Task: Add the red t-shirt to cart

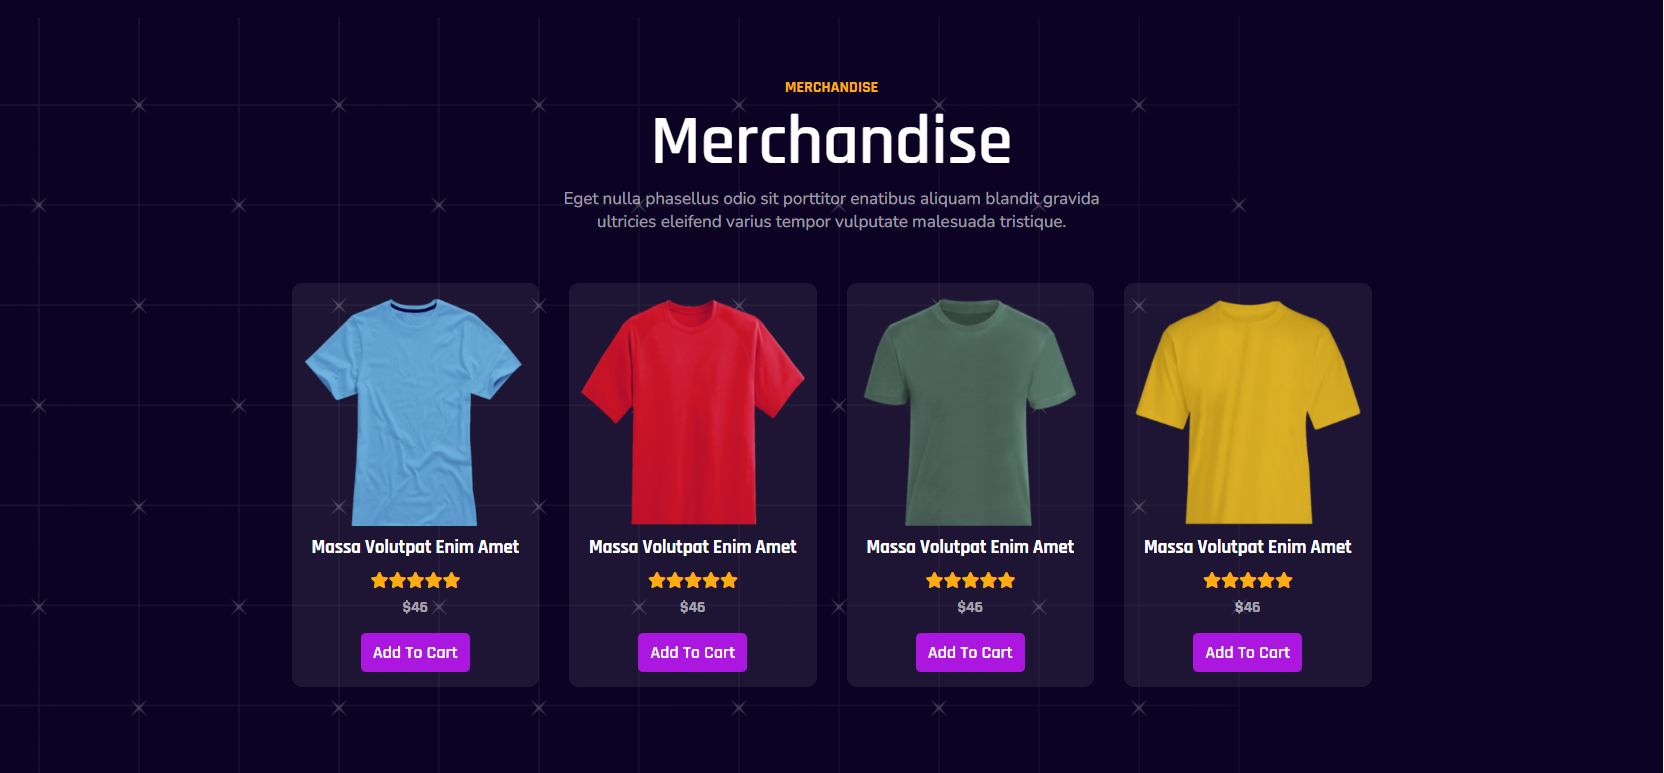Action: [x=692, y=652]
